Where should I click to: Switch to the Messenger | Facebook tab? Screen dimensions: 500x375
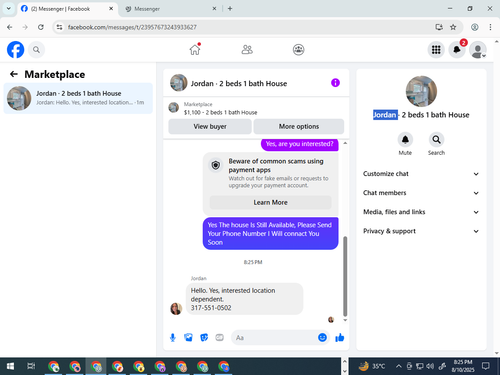click(67, 9)
